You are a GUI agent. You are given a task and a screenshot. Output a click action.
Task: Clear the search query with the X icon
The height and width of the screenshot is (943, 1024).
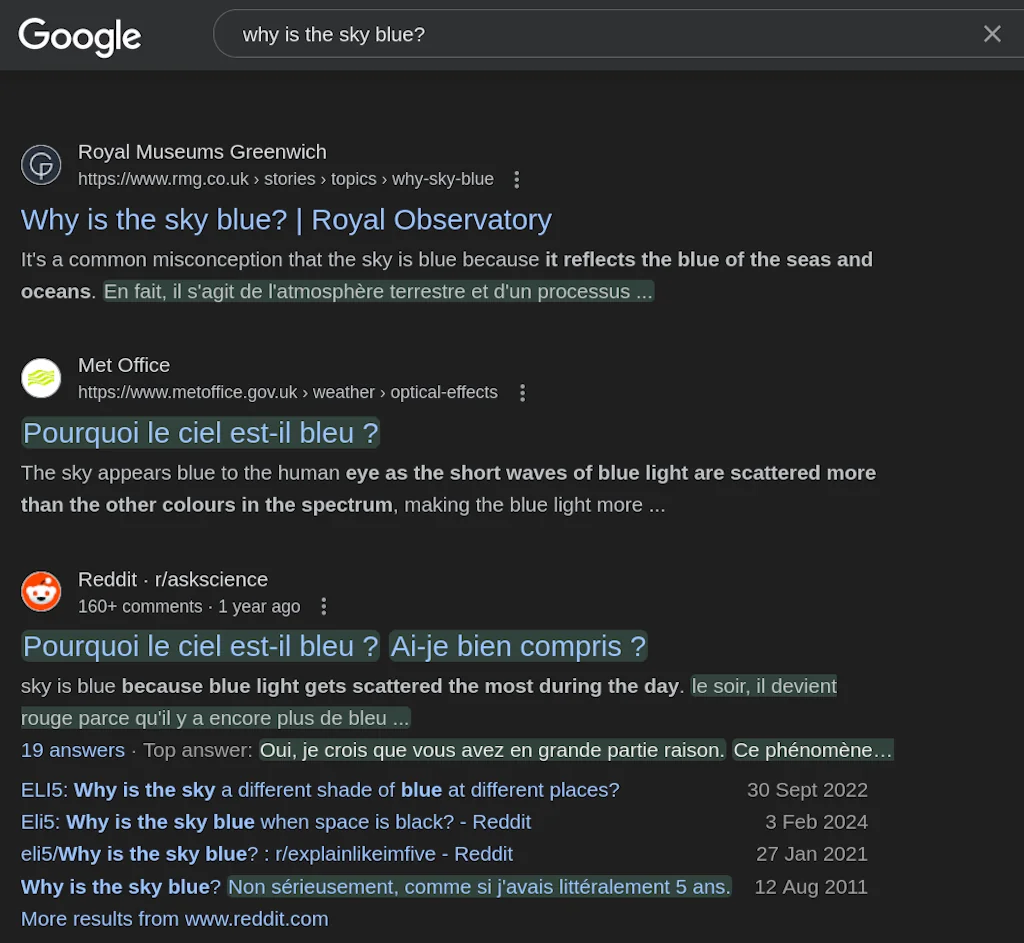coord(991,33)
